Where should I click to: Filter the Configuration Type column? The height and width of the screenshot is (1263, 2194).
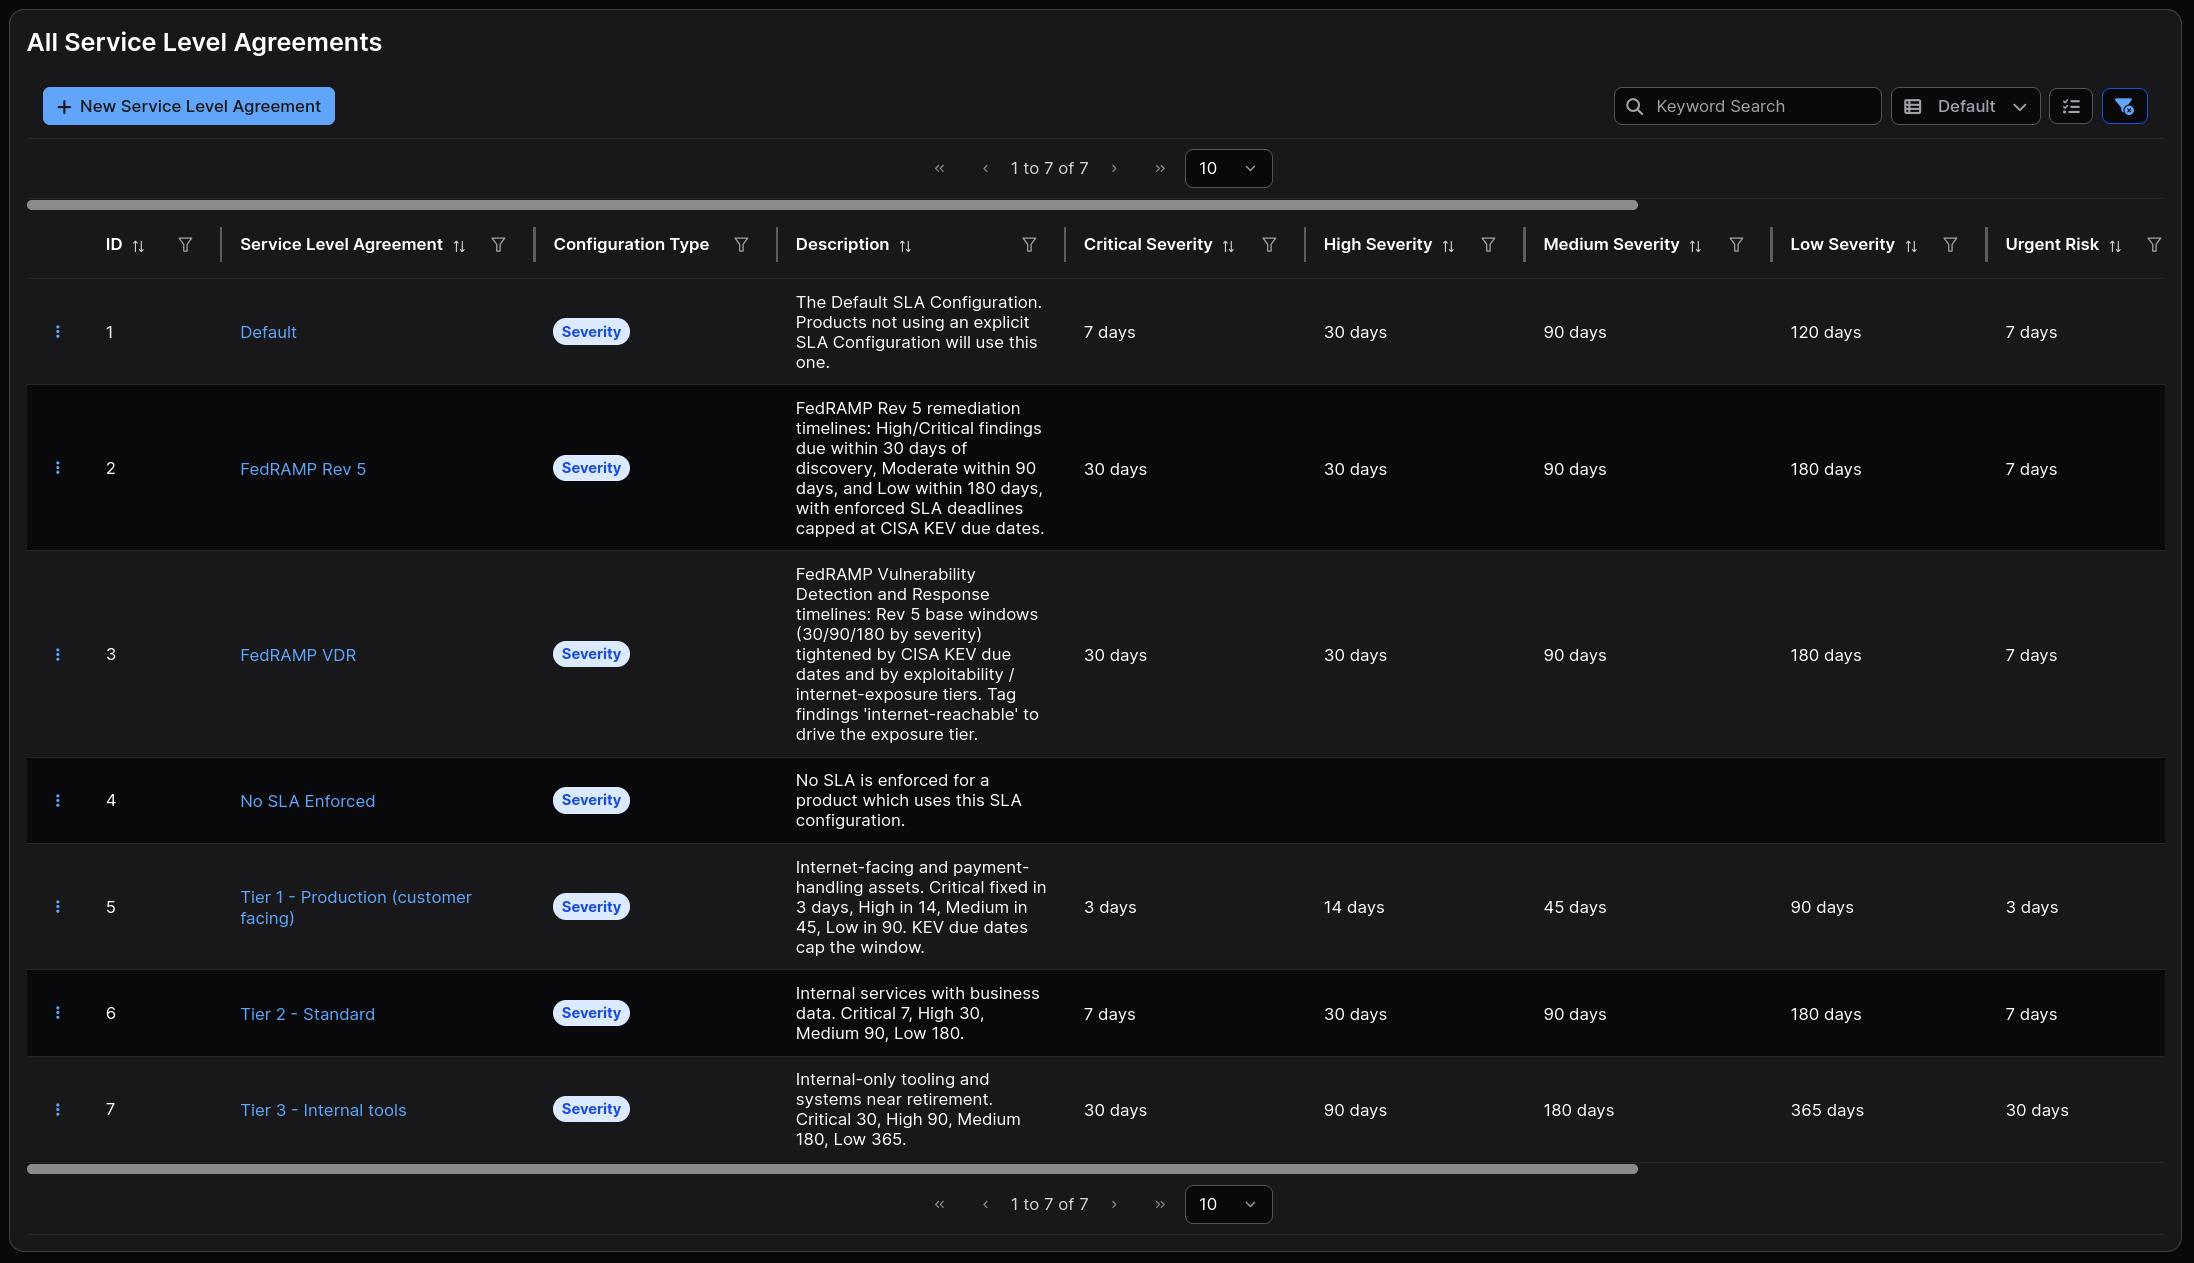pyautogui.click(x=741, y=245)
